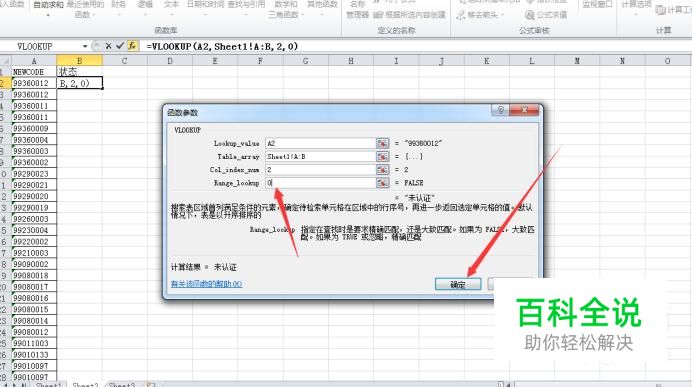The height and width of the screenshot is (387, 692).
Task: Click the Name Box showing VLOOKUP
Action: pos(41,46)
